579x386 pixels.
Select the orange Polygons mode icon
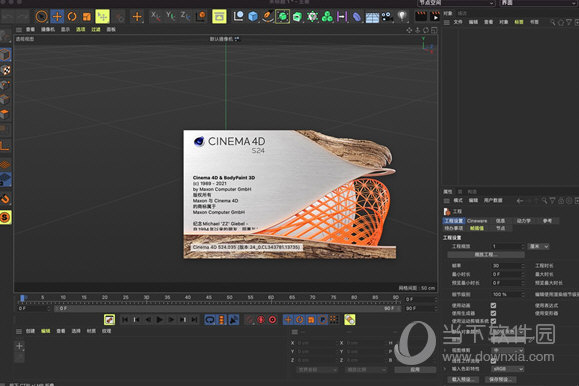(5, 114)
